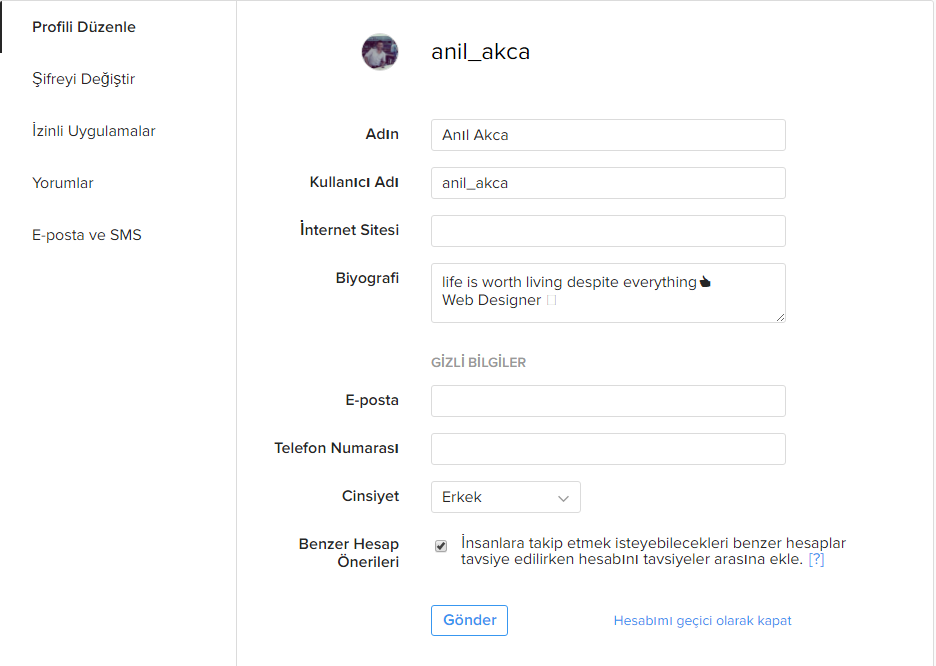The image size is (936, 666).
Task: Go to Şifreyi Değiştir in sidebar
Action: pos(84,79)
